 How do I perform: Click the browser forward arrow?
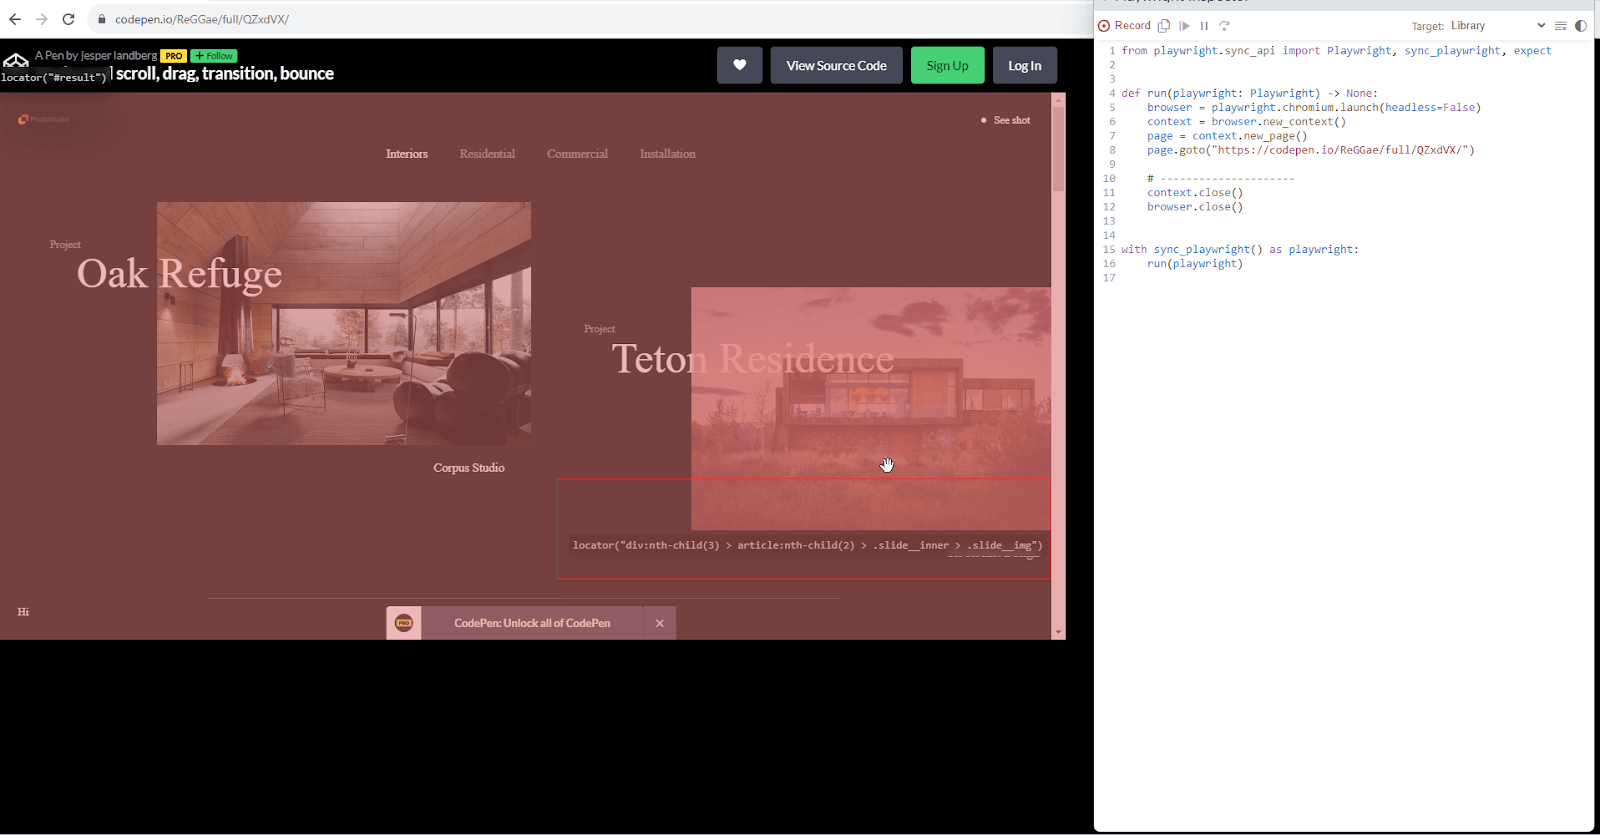tap(42, 19)
